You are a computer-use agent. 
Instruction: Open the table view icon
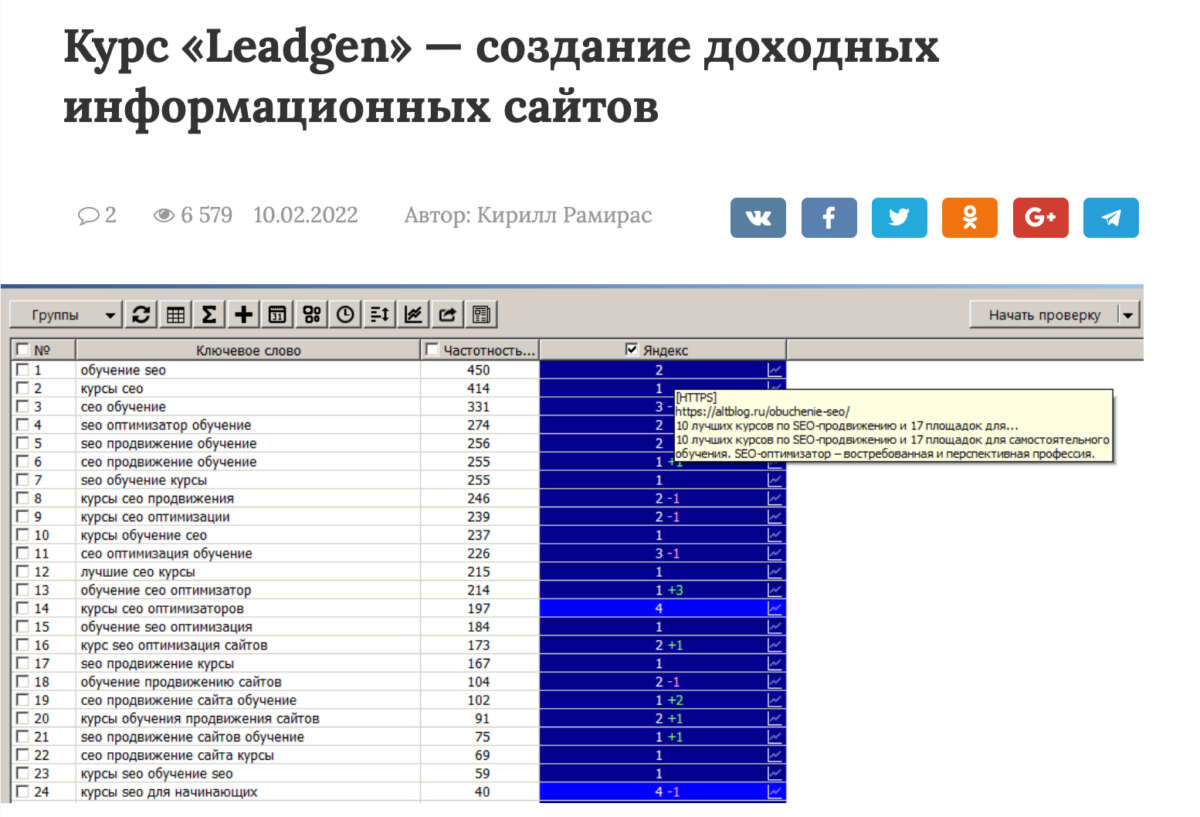174,313
